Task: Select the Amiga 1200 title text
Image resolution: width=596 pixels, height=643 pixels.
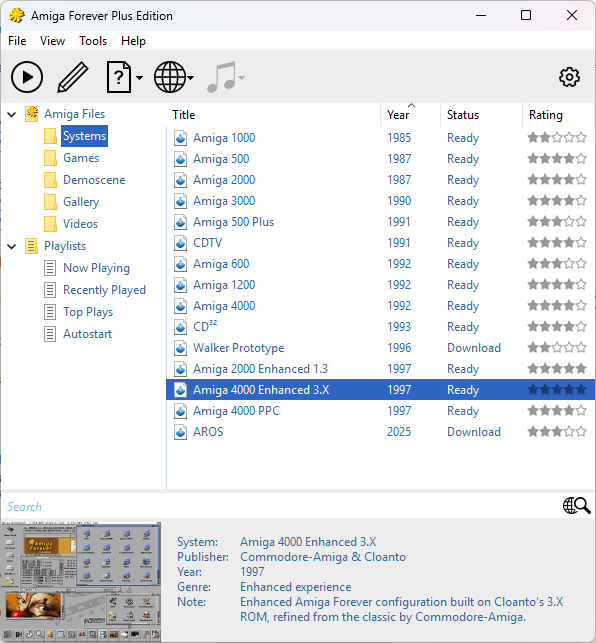Action: (224, 285)
